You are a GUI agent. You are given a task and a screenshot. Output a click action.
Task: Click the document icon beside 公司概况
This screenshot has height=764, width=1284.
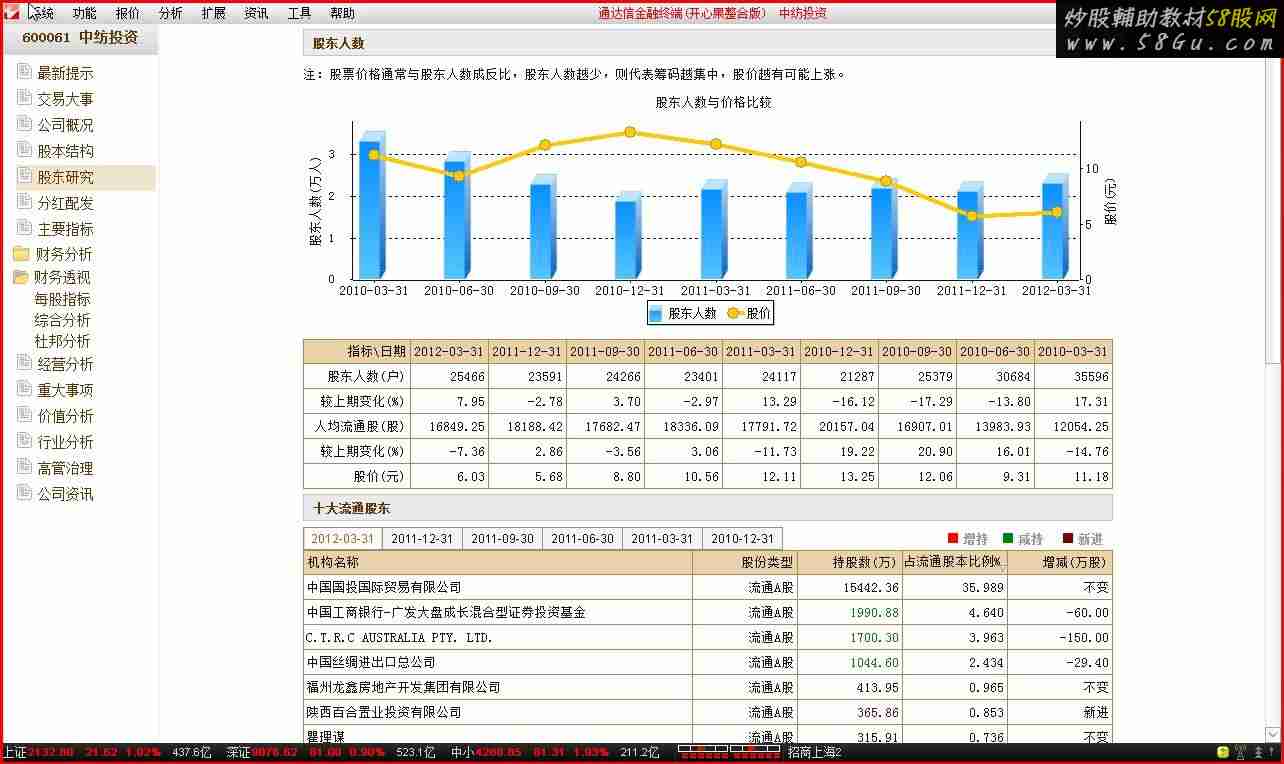pyautogui.click(x=24, y=124)
